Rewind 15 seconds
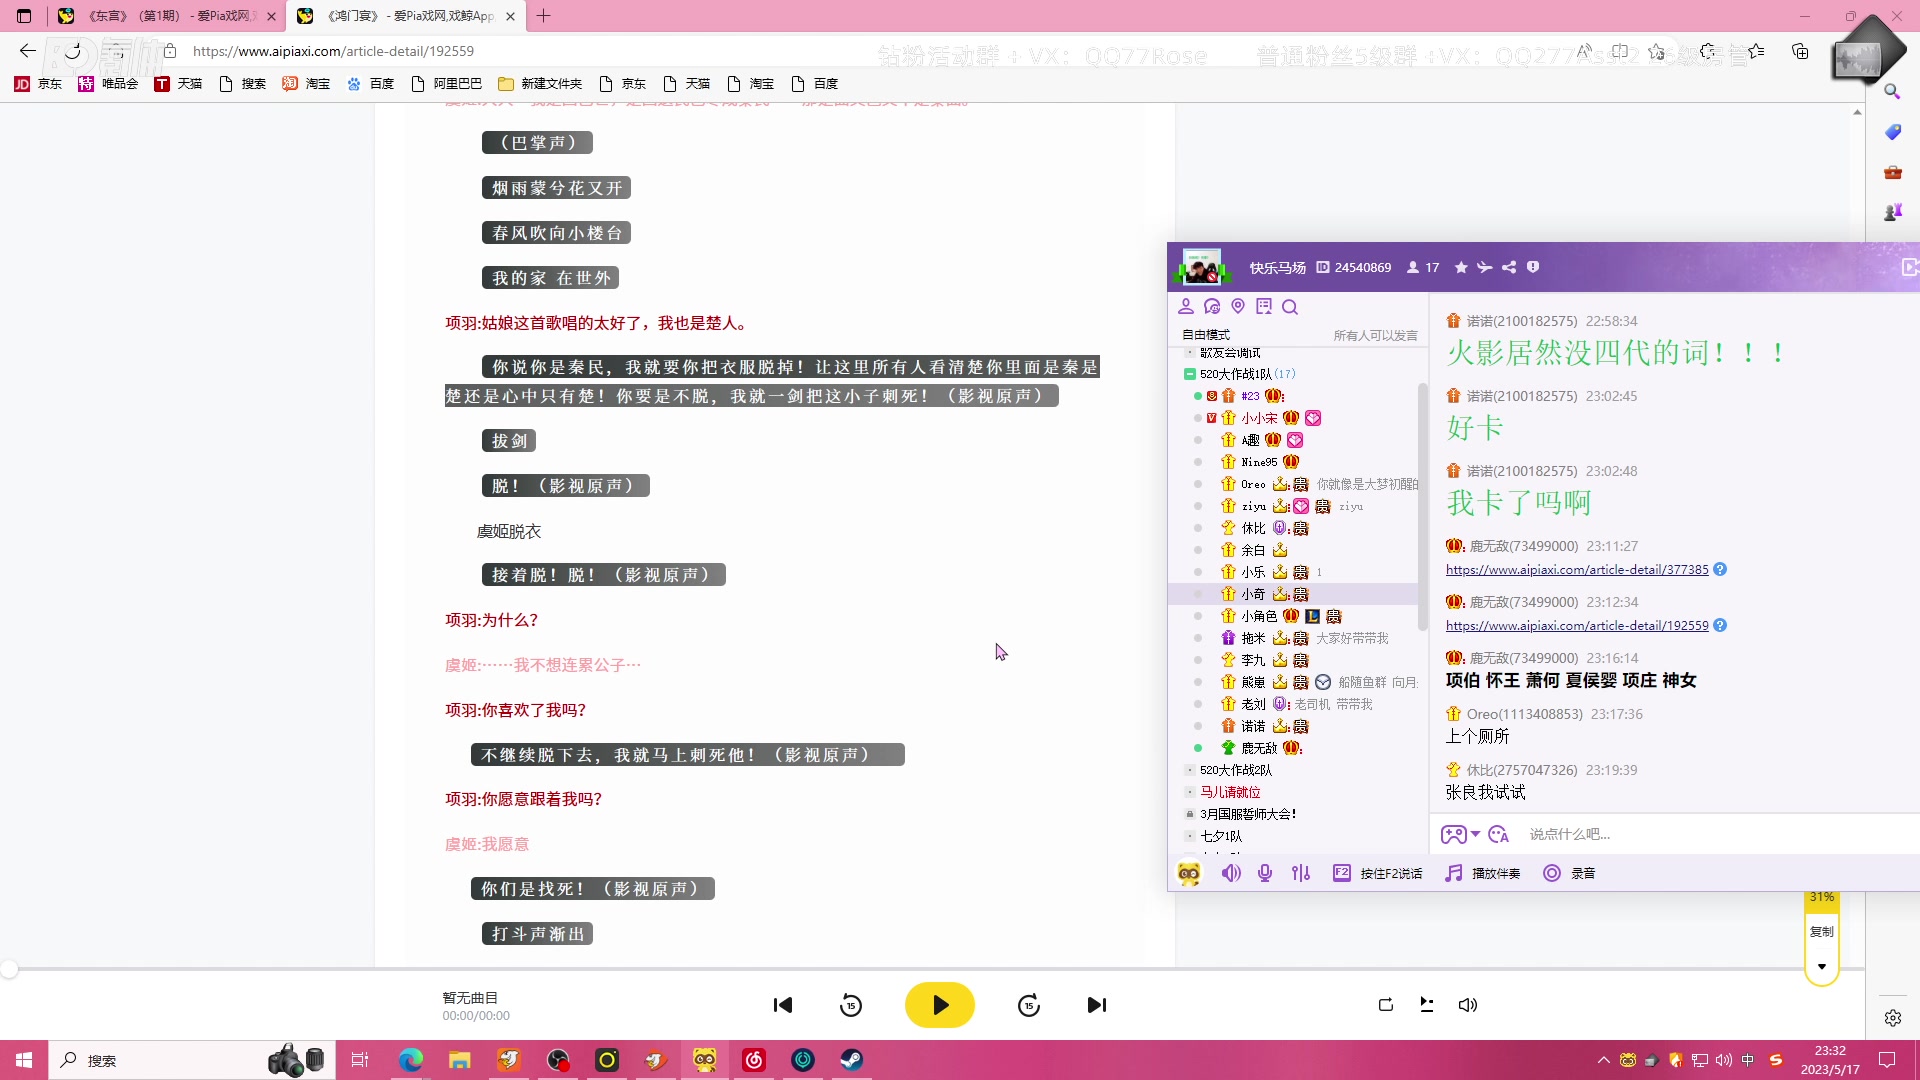1920x1080 pixels. pos(851,1005)
